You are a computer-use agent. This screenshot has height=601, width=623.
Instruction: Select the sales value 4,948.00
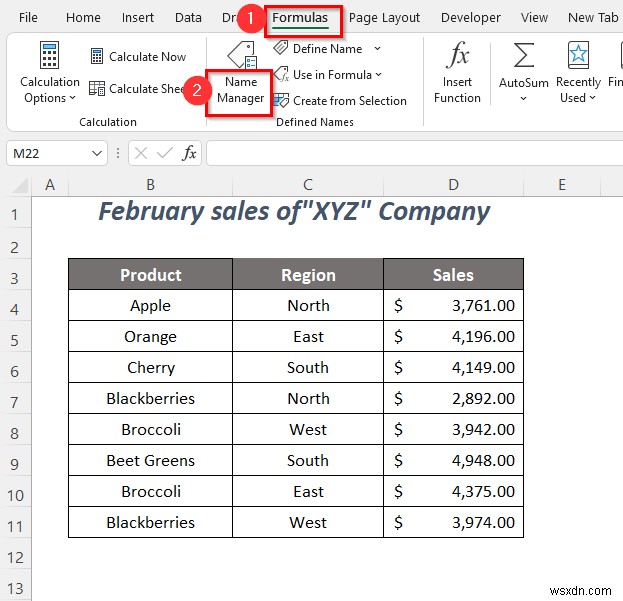point(453,460)
